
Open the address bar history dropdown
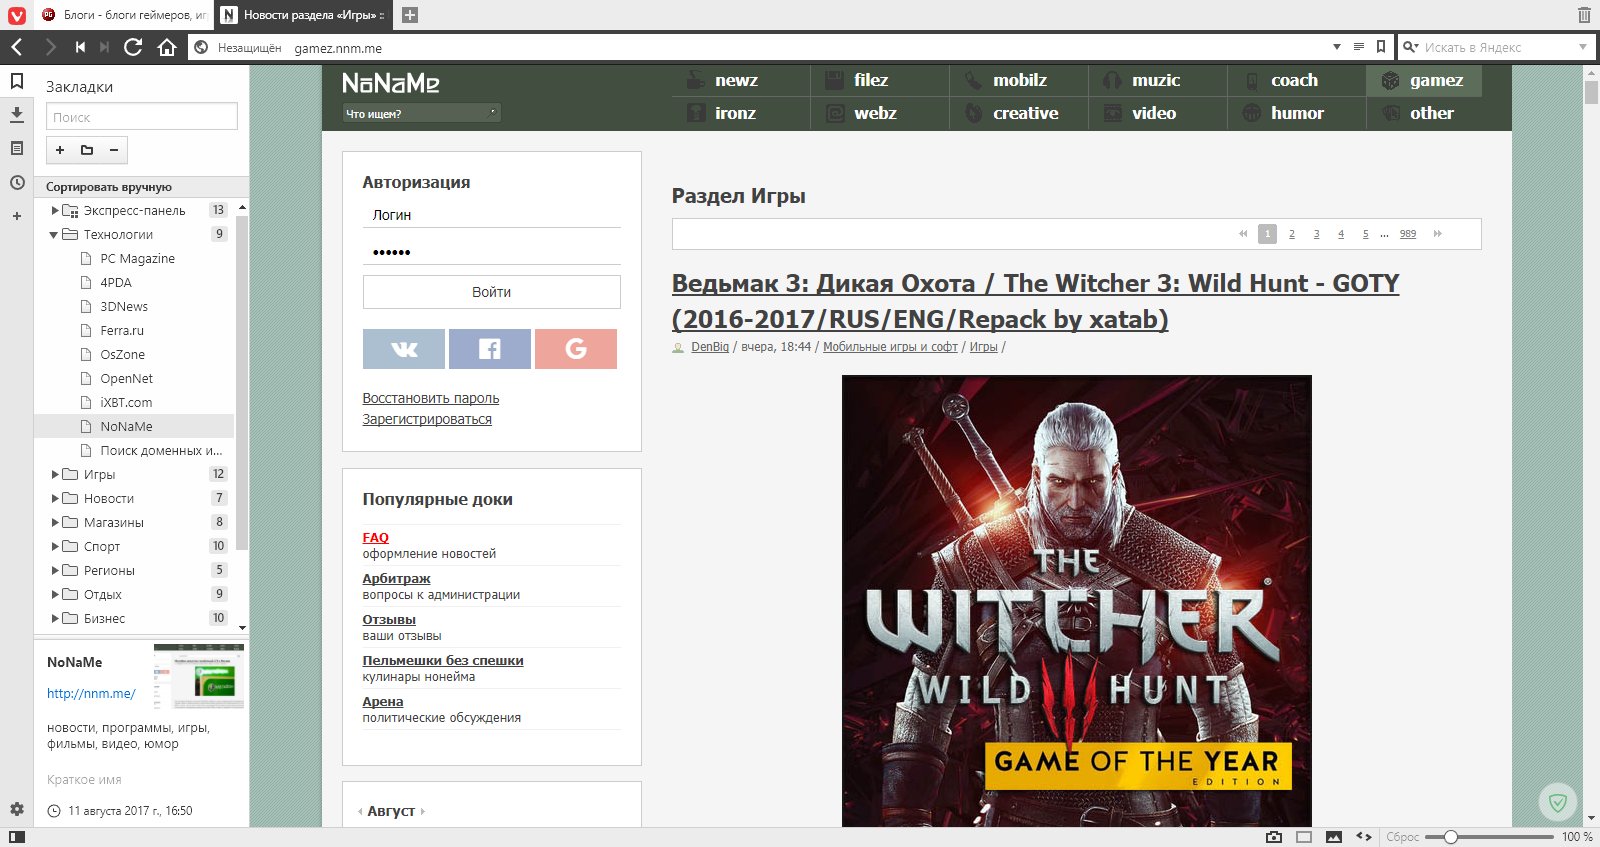pos(1337,47)
